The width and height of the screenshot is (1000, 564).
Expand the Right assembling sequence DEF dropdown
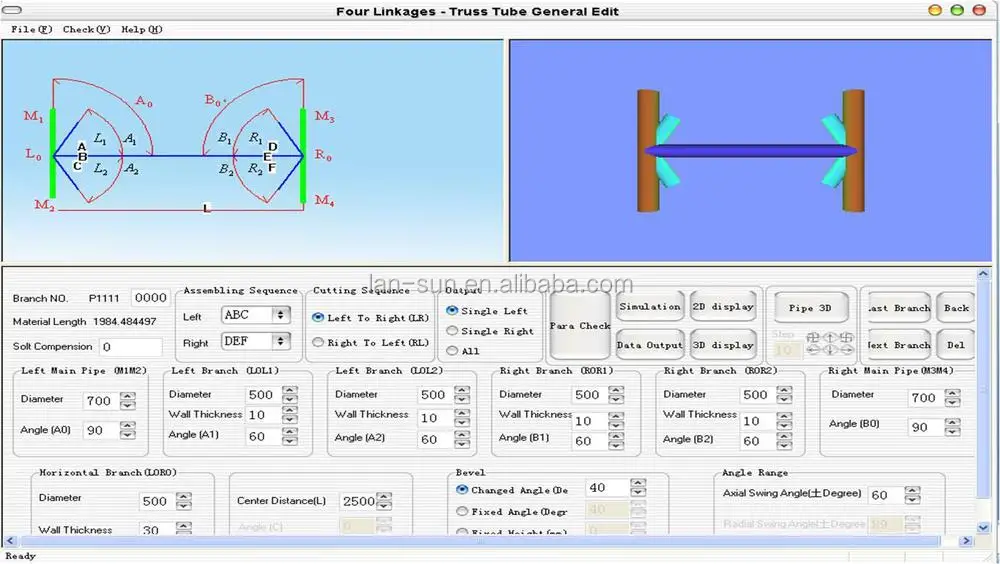pyautogui.click(x=280, y=342)
